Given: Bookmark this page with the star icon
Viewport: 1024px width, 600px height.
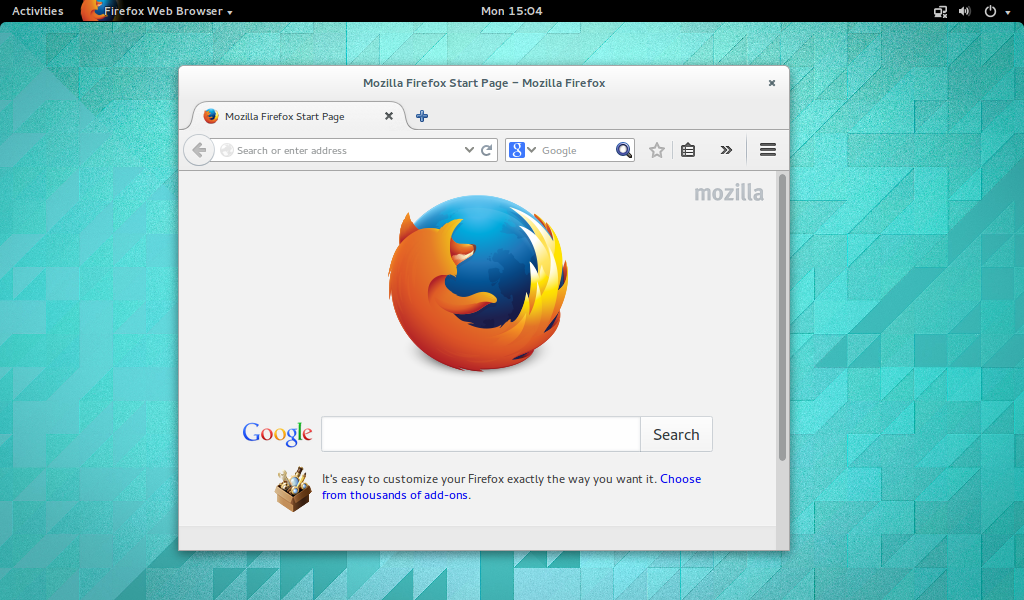Looking at the screenshot, I should click(x=657, y=150).
